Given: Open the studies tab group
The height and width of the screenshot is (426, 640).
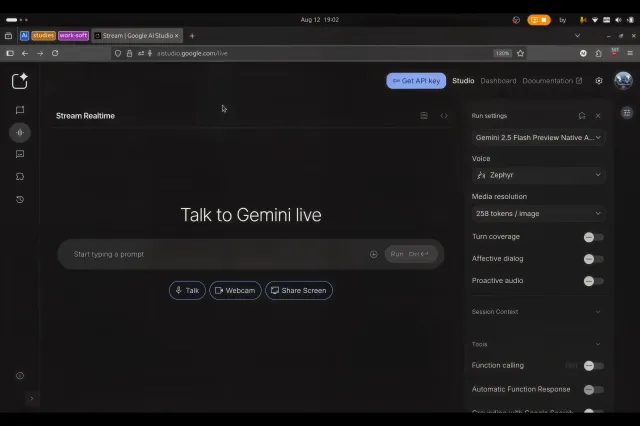Looking at the screenshot, I should pos(43,36).
